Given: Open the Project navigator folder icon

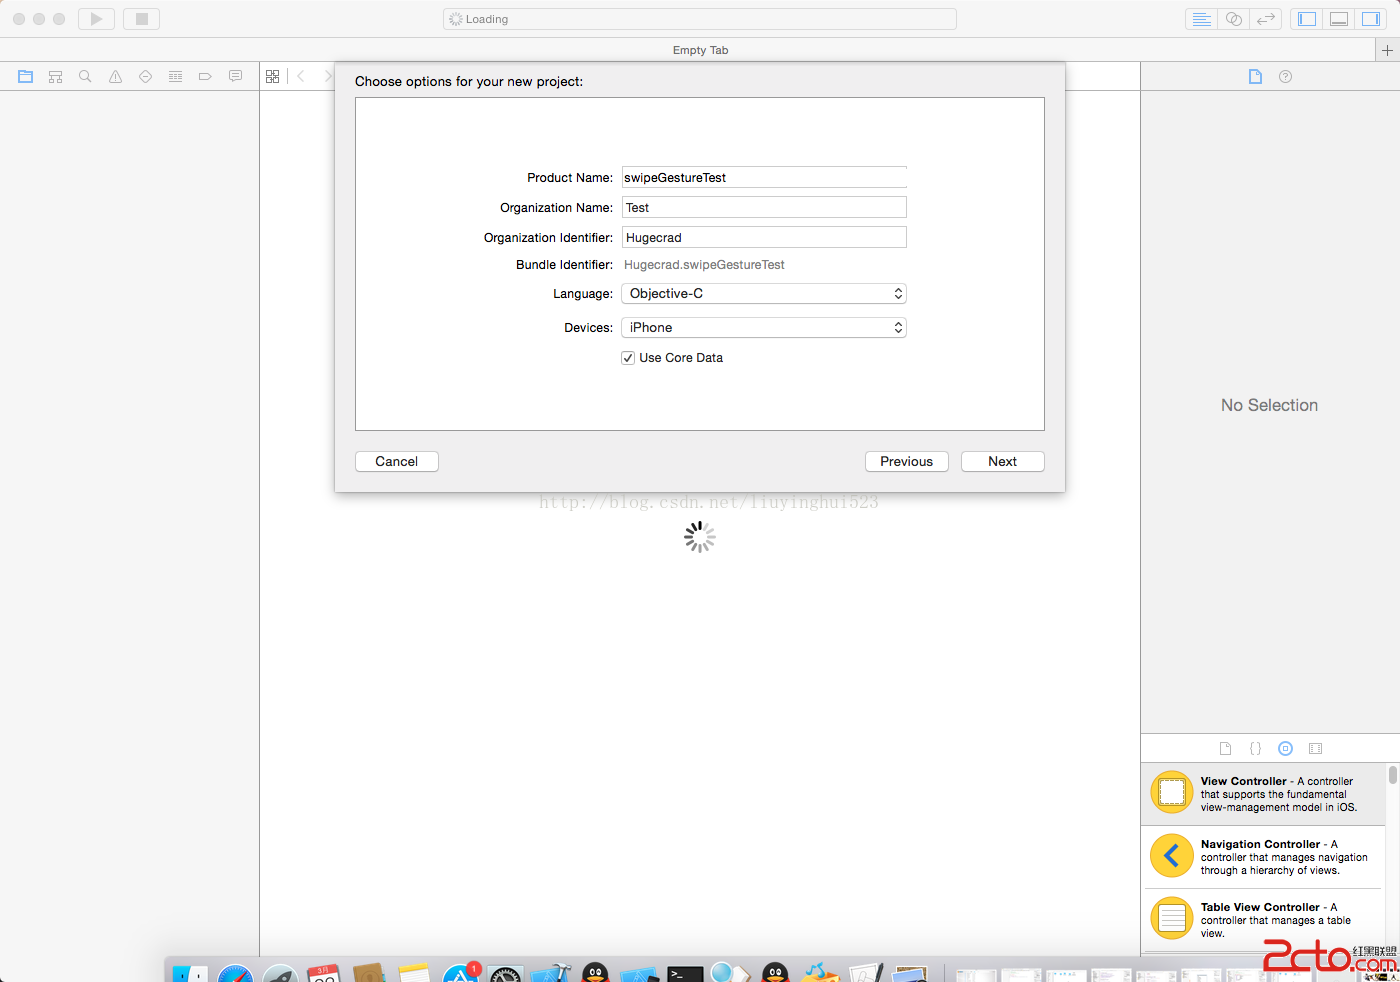Looking at the screenshot, I should 26,76.
